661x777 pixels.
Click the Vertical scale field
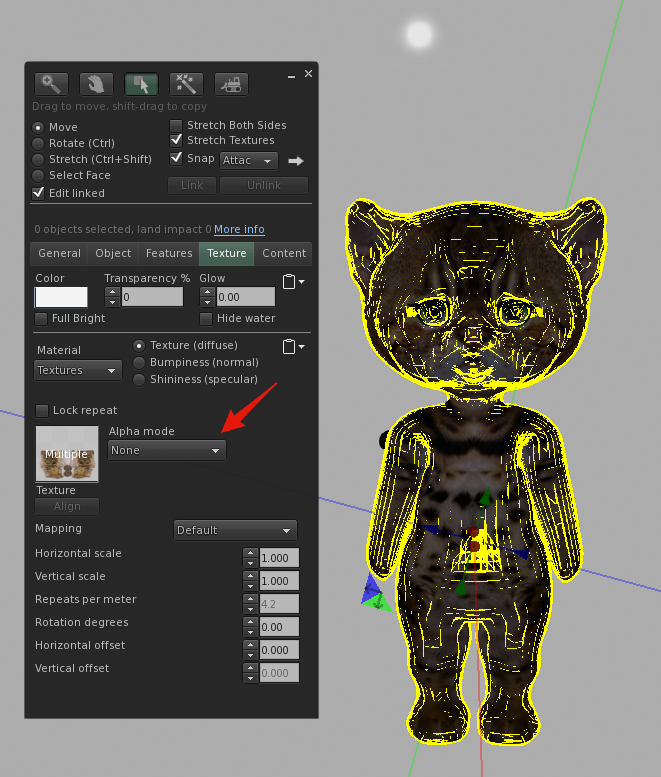[x=279, y=581]
